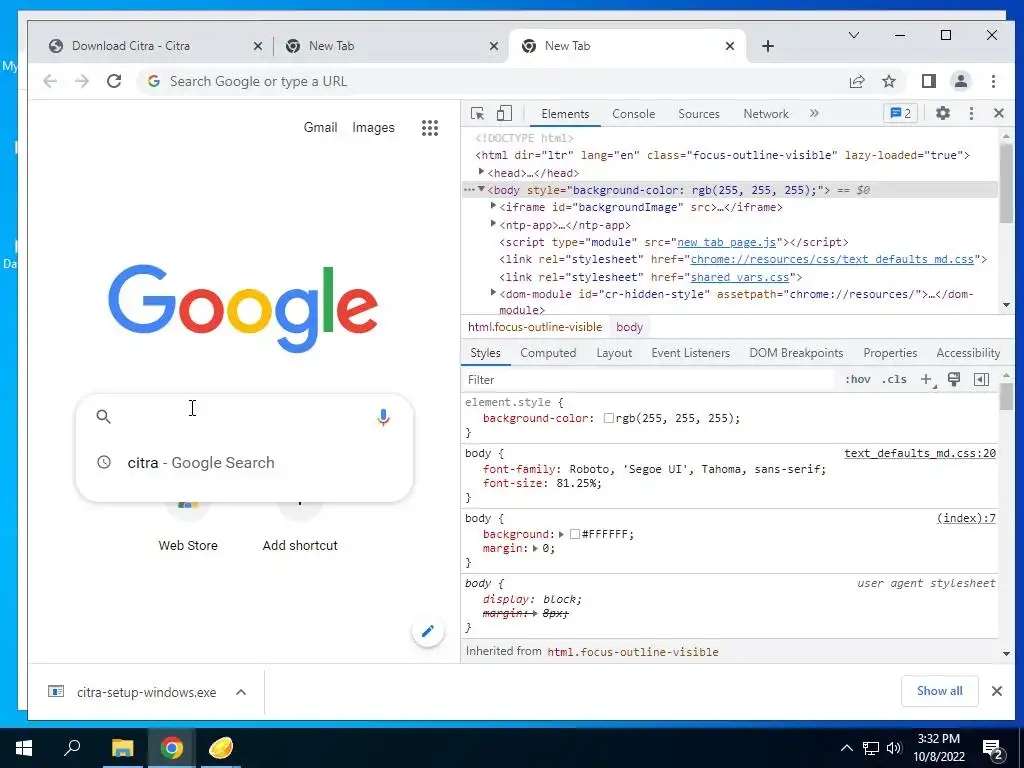The height and width of the screenshot is (768, 1024).
Task: Open the Properties tab
Action: pos(890,353)
